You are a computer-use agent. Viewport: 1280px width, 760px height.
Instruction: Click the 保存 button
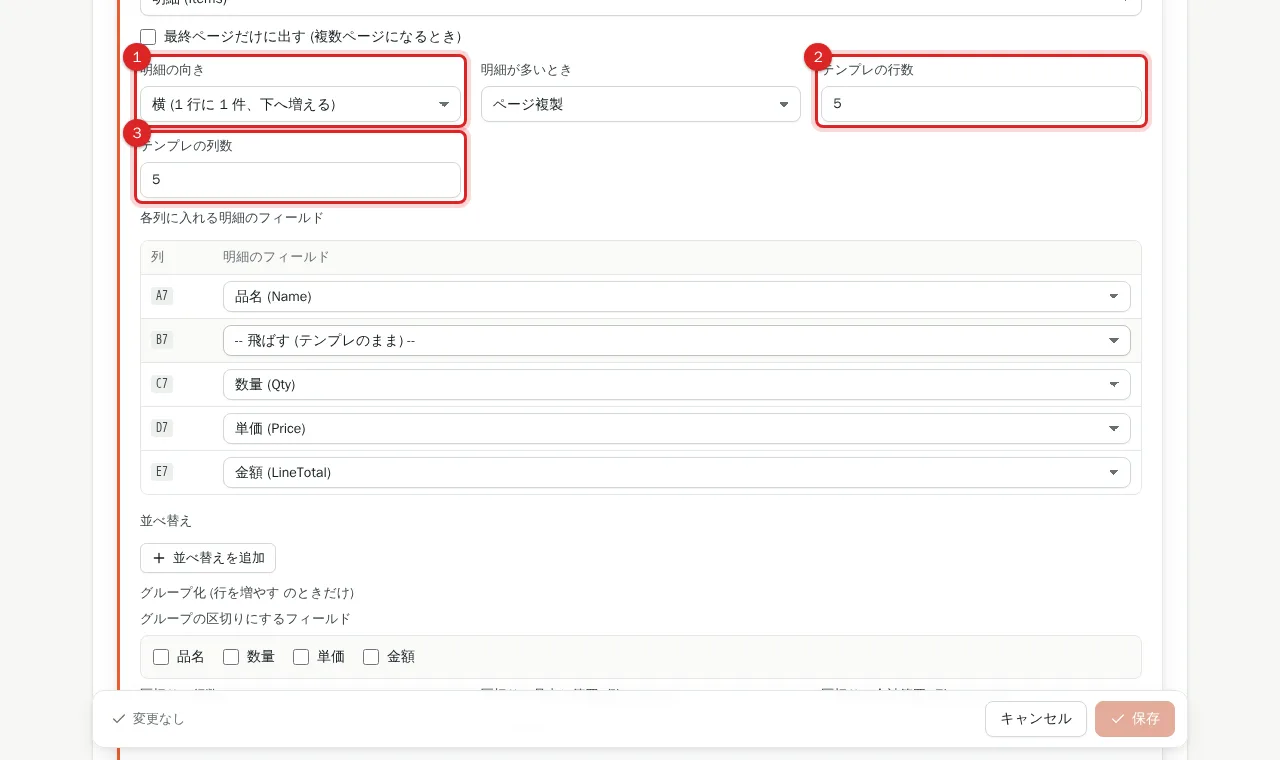[x=1135, y=719]
